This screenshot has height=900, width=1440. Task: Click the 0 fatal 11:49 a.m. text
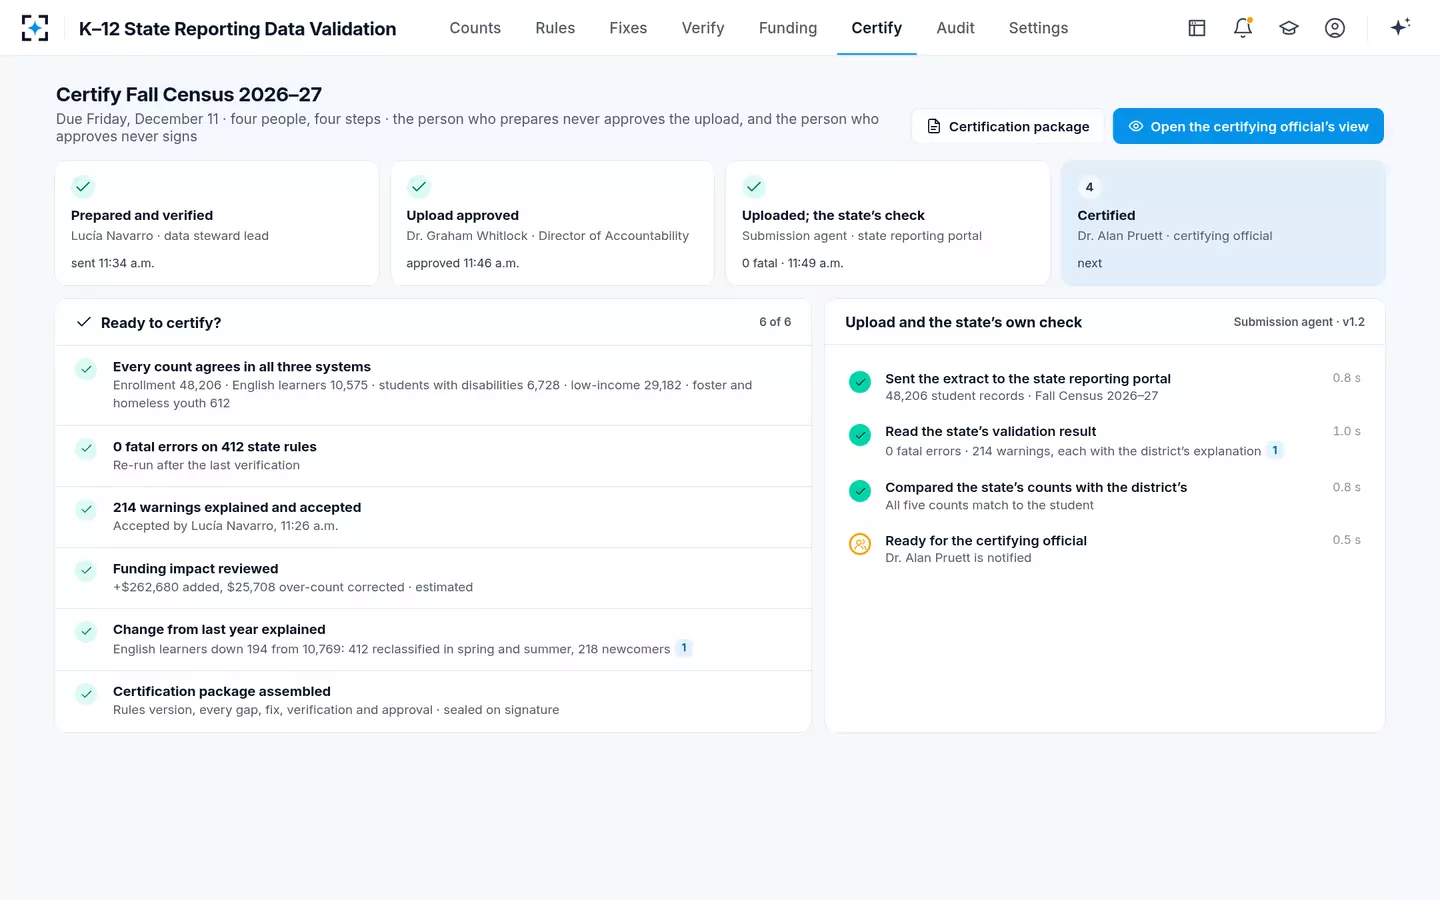coord(793,264)
